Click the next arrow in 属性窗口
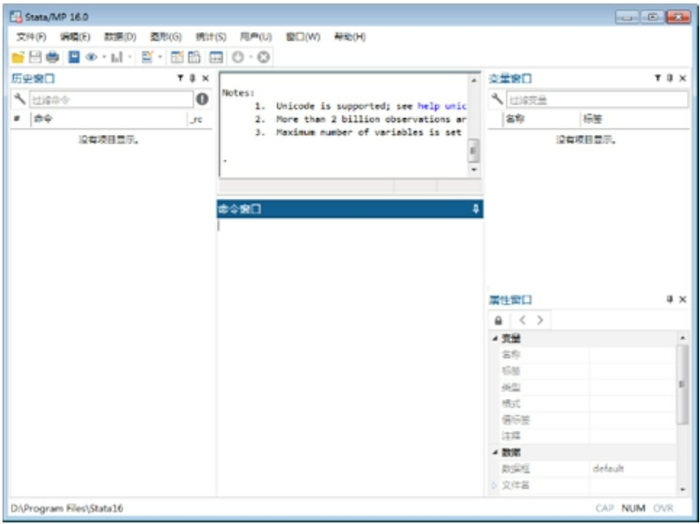 [x=540, y=320]
